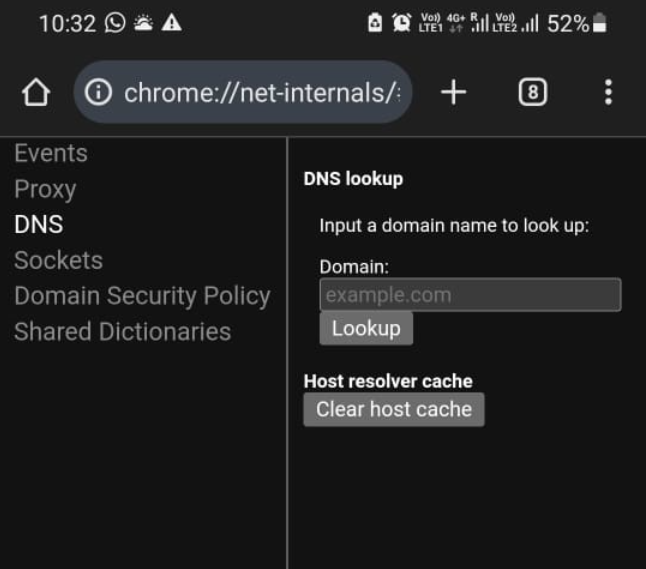Image resolution: width=646 pixels, height=569 pixels.
Task: Open the tab switcher showing 8 tabs
Action: click(532, 93)
